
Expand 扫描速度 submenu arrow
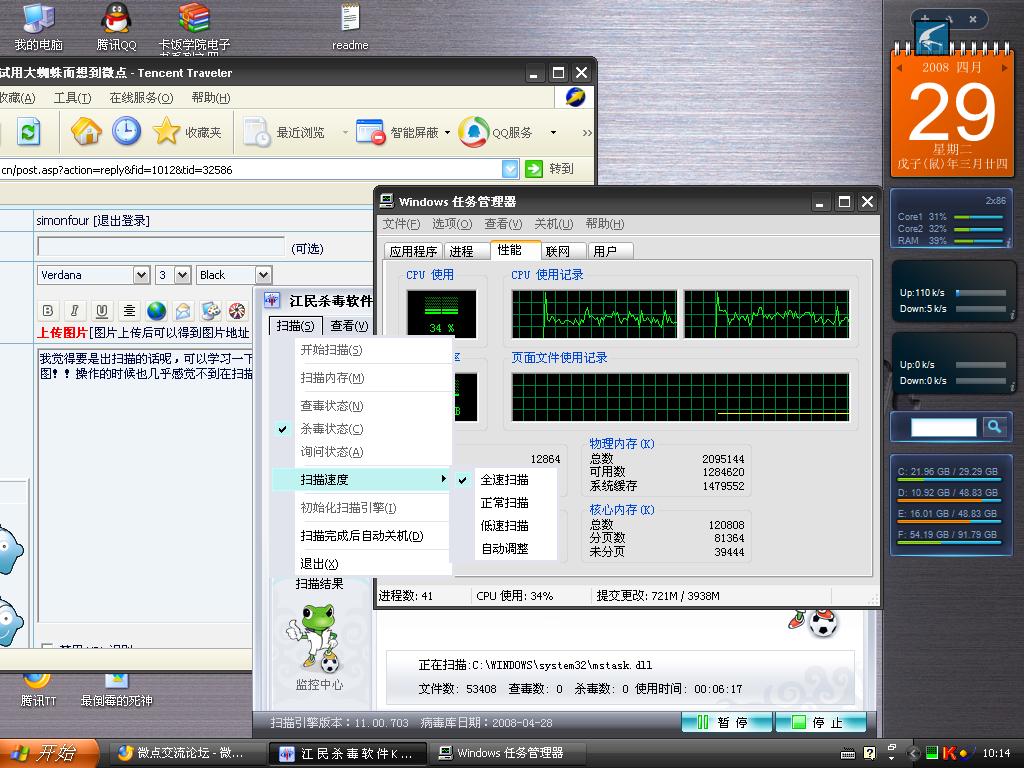coord(443,479)
